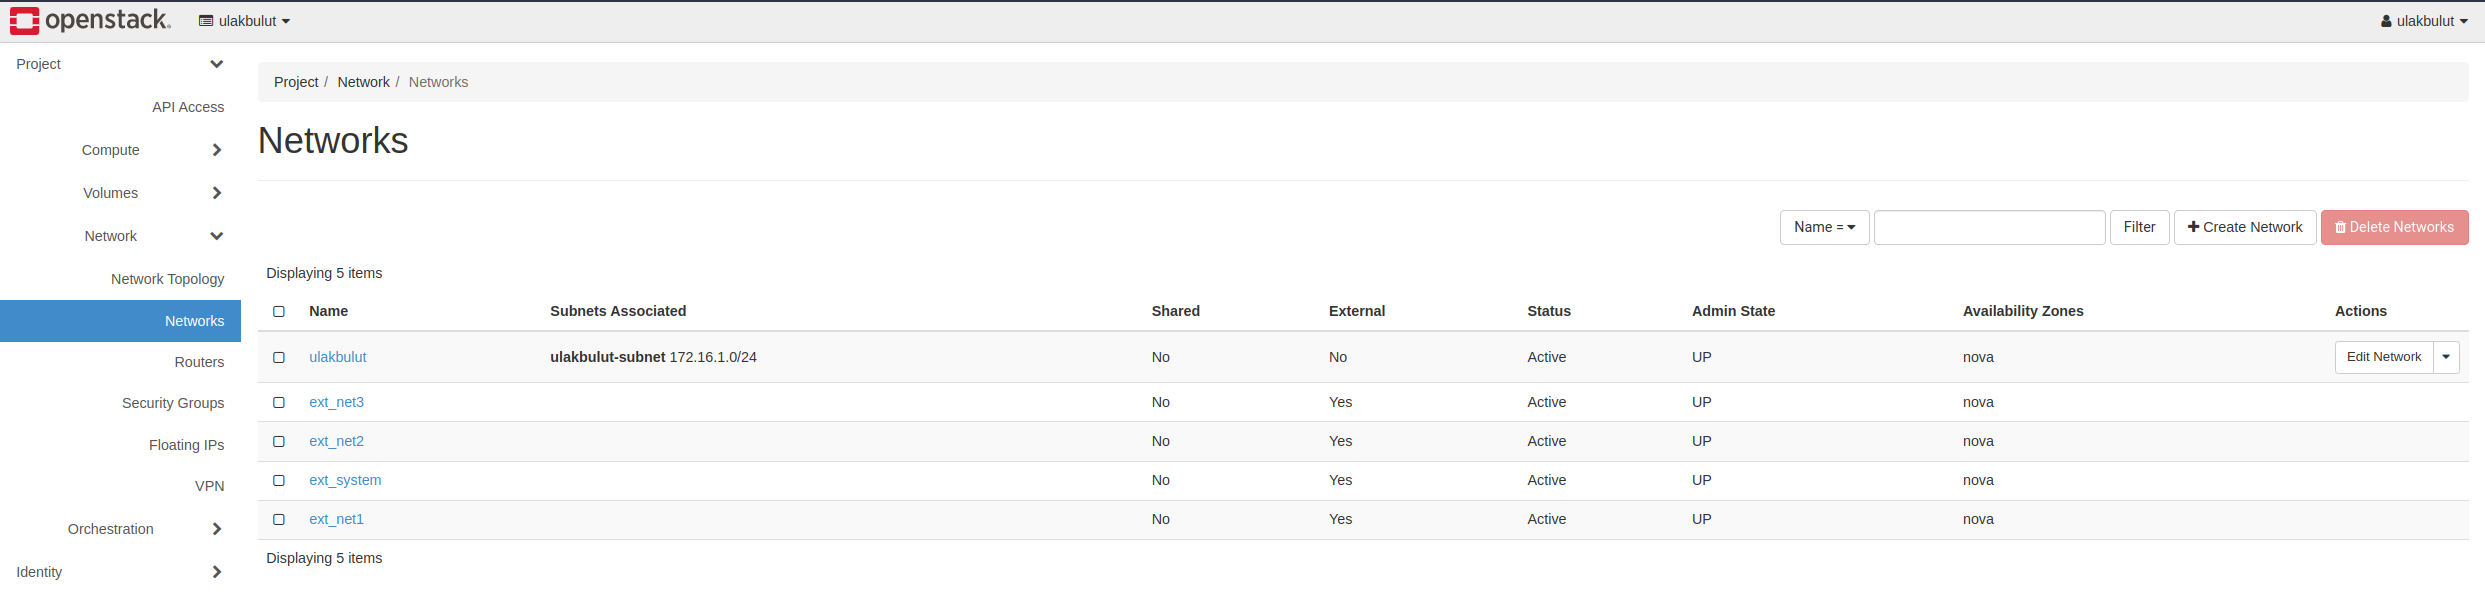
Task: Open the ext_net2 network link
Action: click(336, 441)
